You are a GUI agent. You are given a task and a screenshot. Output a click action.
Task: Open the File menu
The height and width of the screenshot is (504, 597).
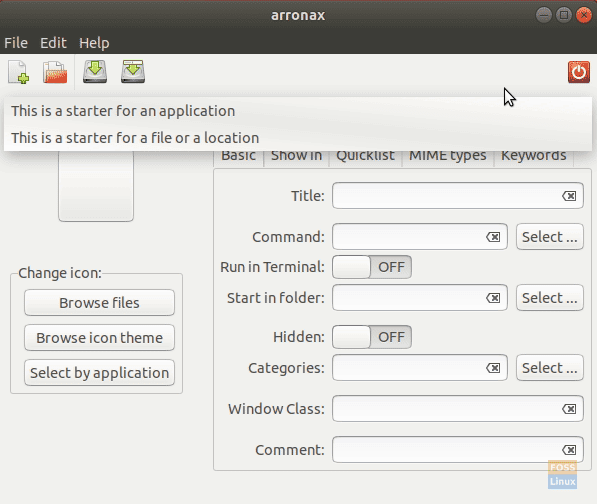coord(16,43)
